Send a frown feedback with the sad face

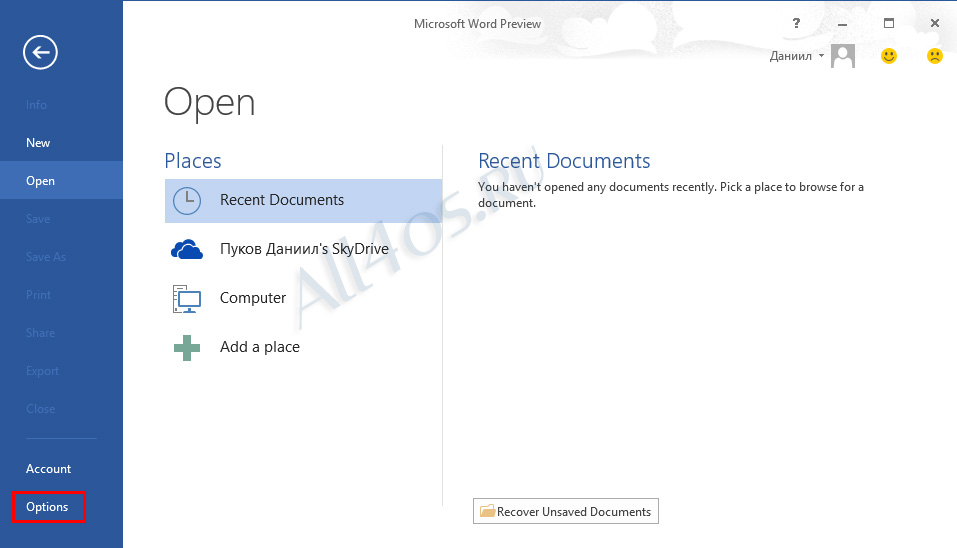934,56
